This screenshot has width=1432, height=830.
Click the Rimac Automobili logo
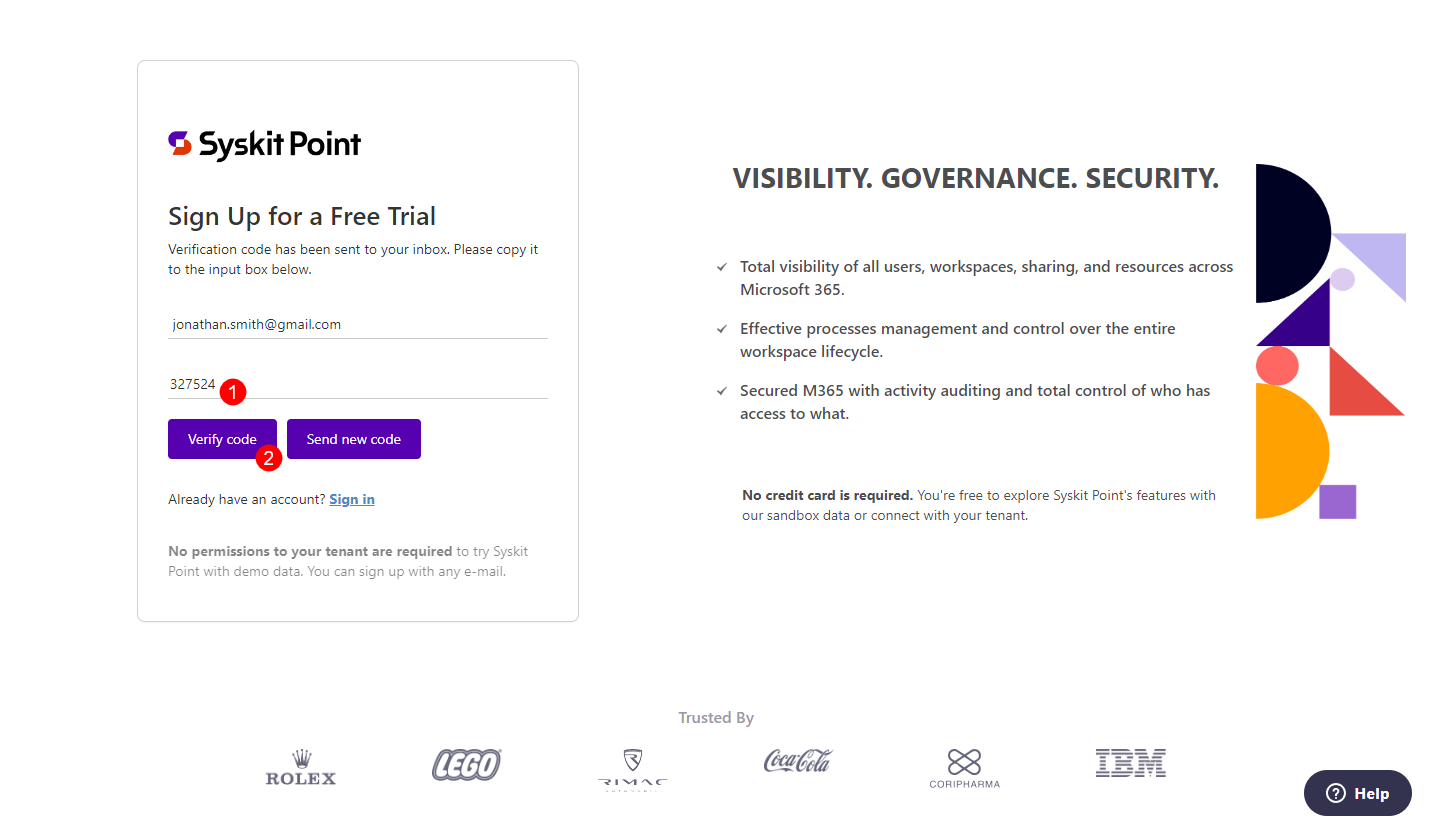(632, 766)
